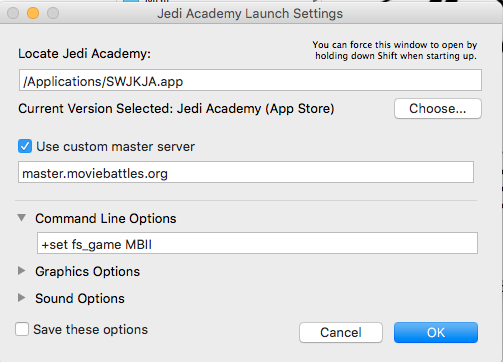Open the Choose... file picker

(x=438, y=108)
